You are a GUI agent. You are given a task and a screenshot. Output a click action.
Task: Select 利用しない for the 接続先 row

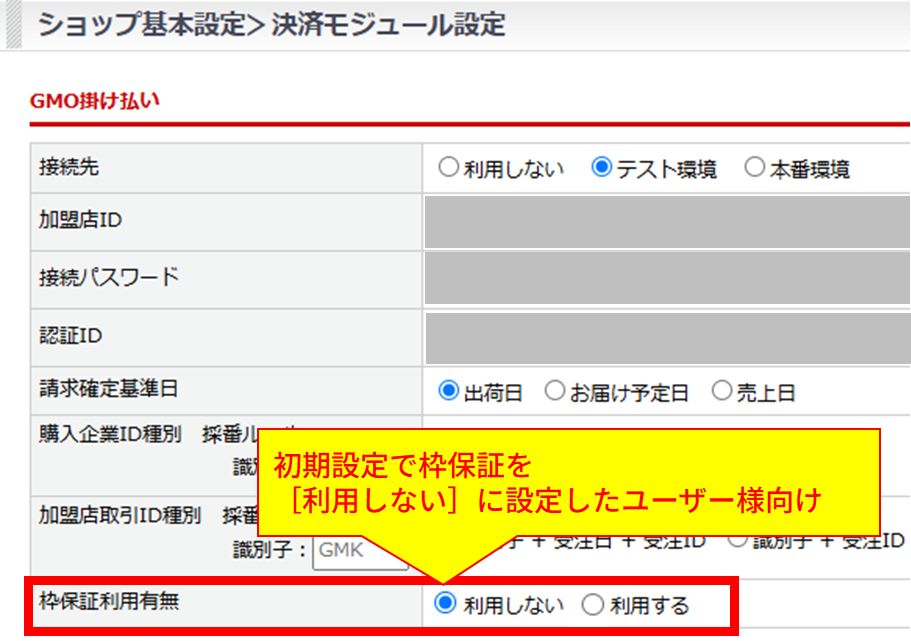pyautogui.click(x=449, y=167)
